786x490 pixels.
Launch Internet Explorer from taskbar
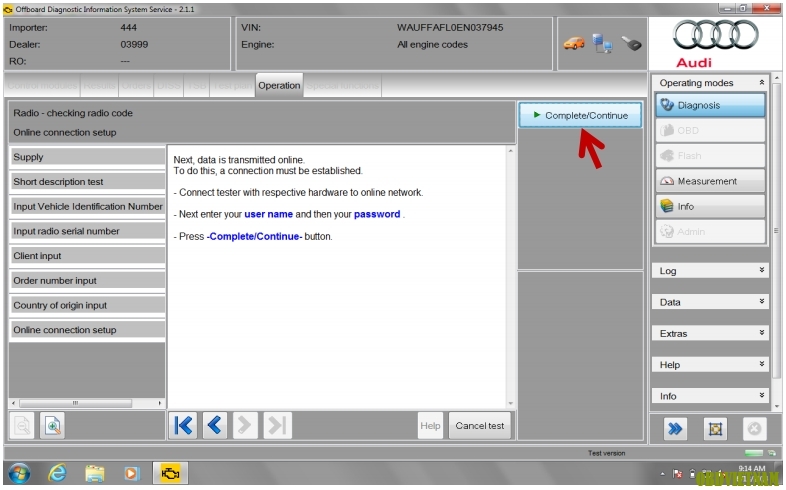[x=57, y=473]
